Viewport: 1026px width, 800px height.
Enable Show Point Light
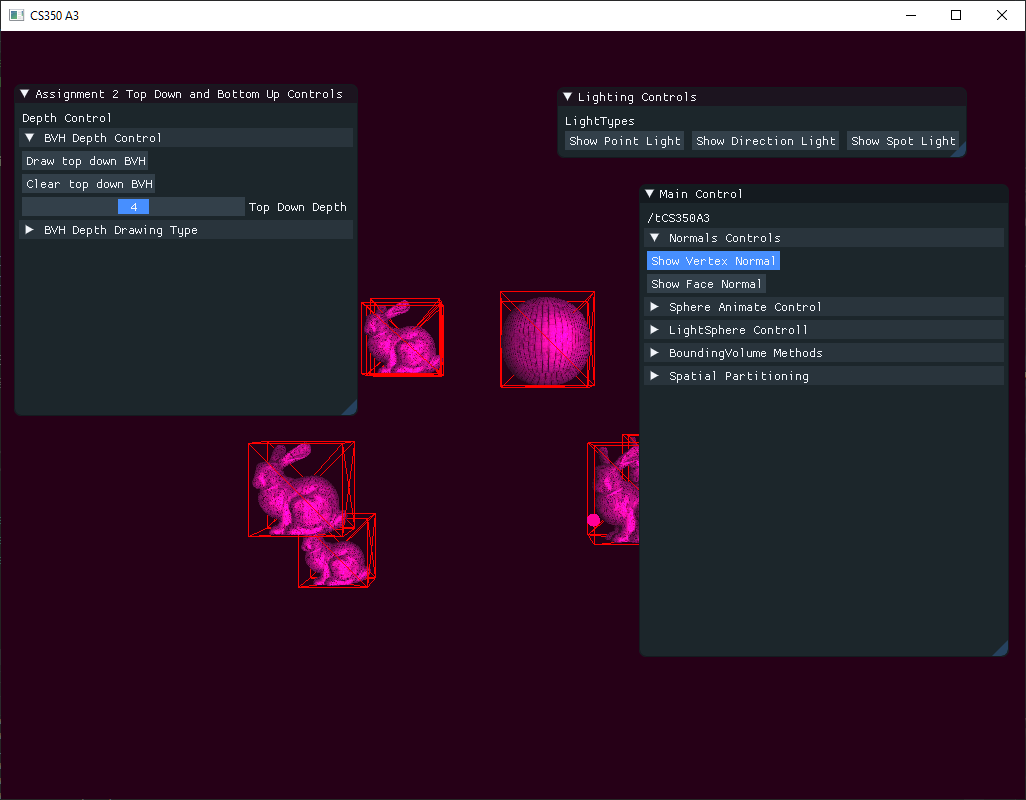(x=624, y=141)
